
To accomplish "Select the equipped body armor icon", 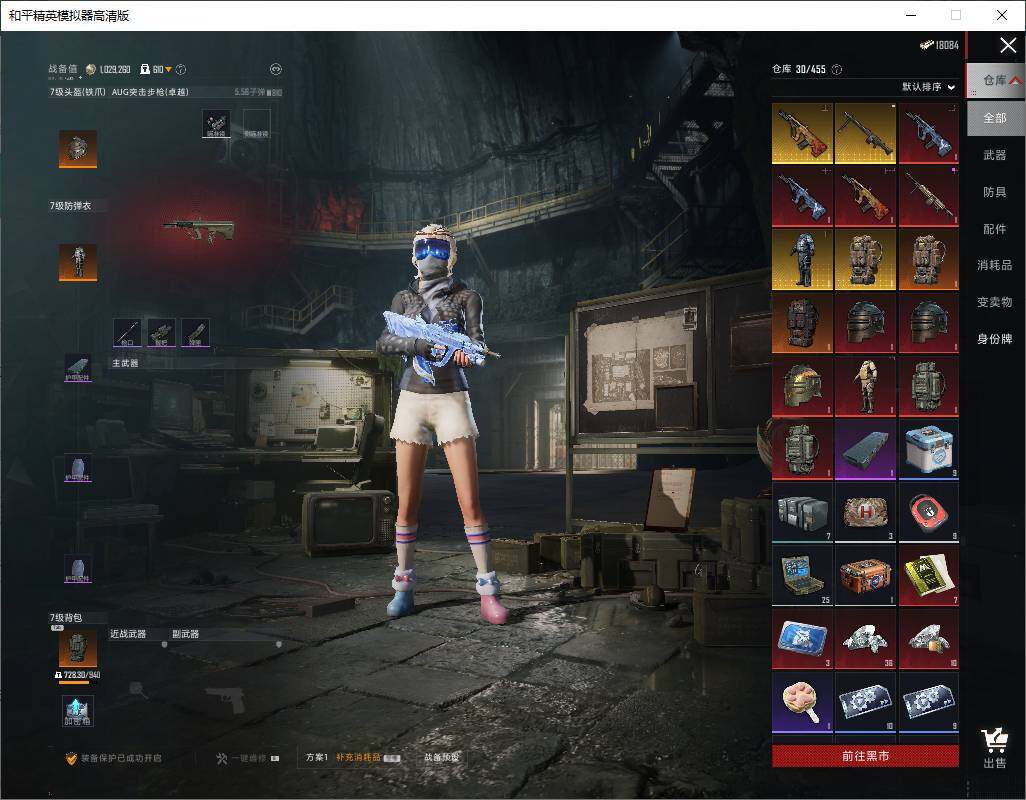I will coord(78,262).
